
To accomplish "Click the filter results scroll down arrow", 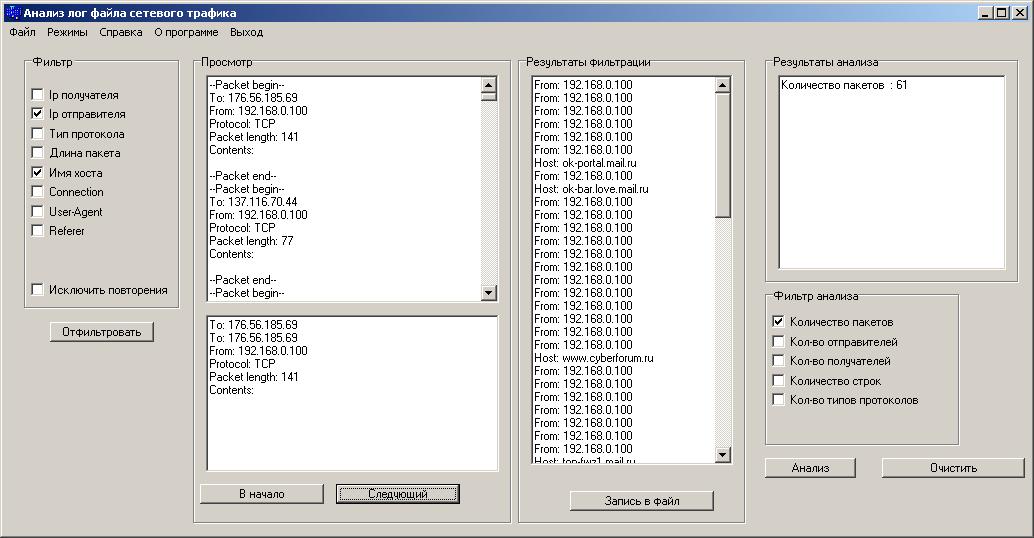I will coord(723,454).
